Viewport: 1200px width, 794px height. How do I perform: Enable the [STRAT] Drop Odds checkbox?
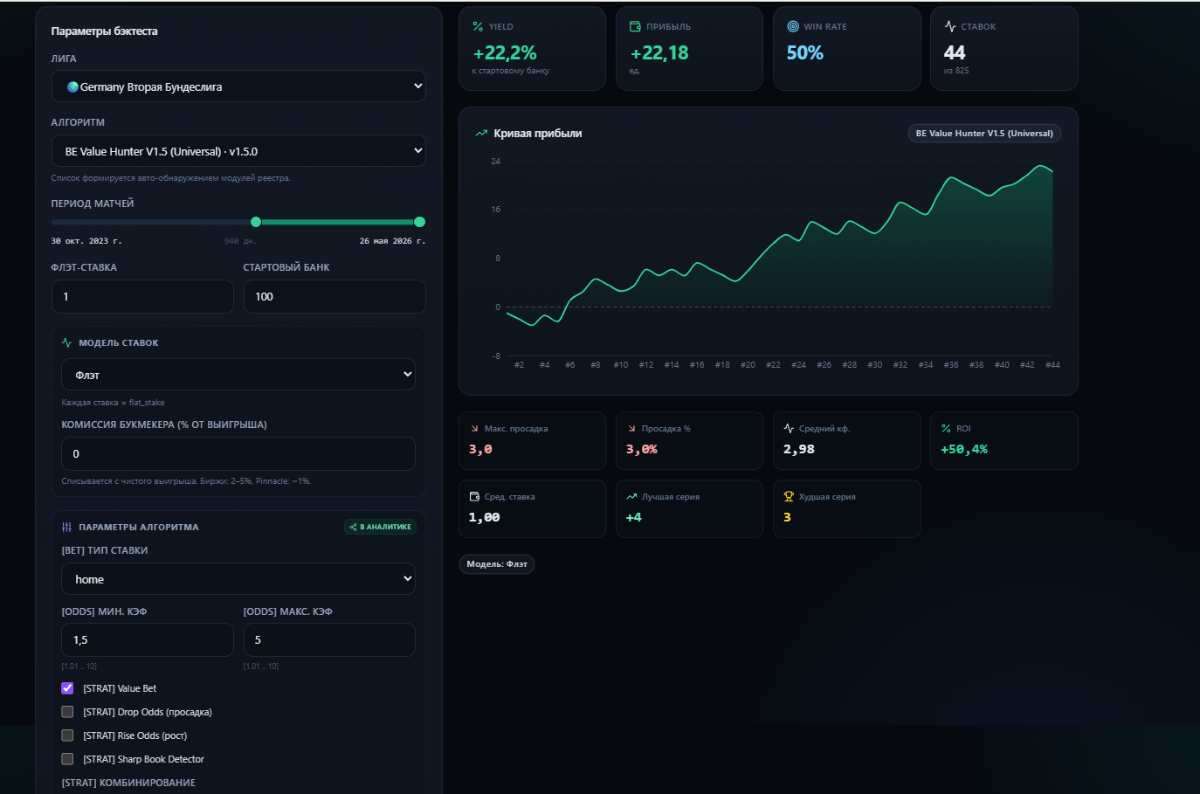[67, 712]
